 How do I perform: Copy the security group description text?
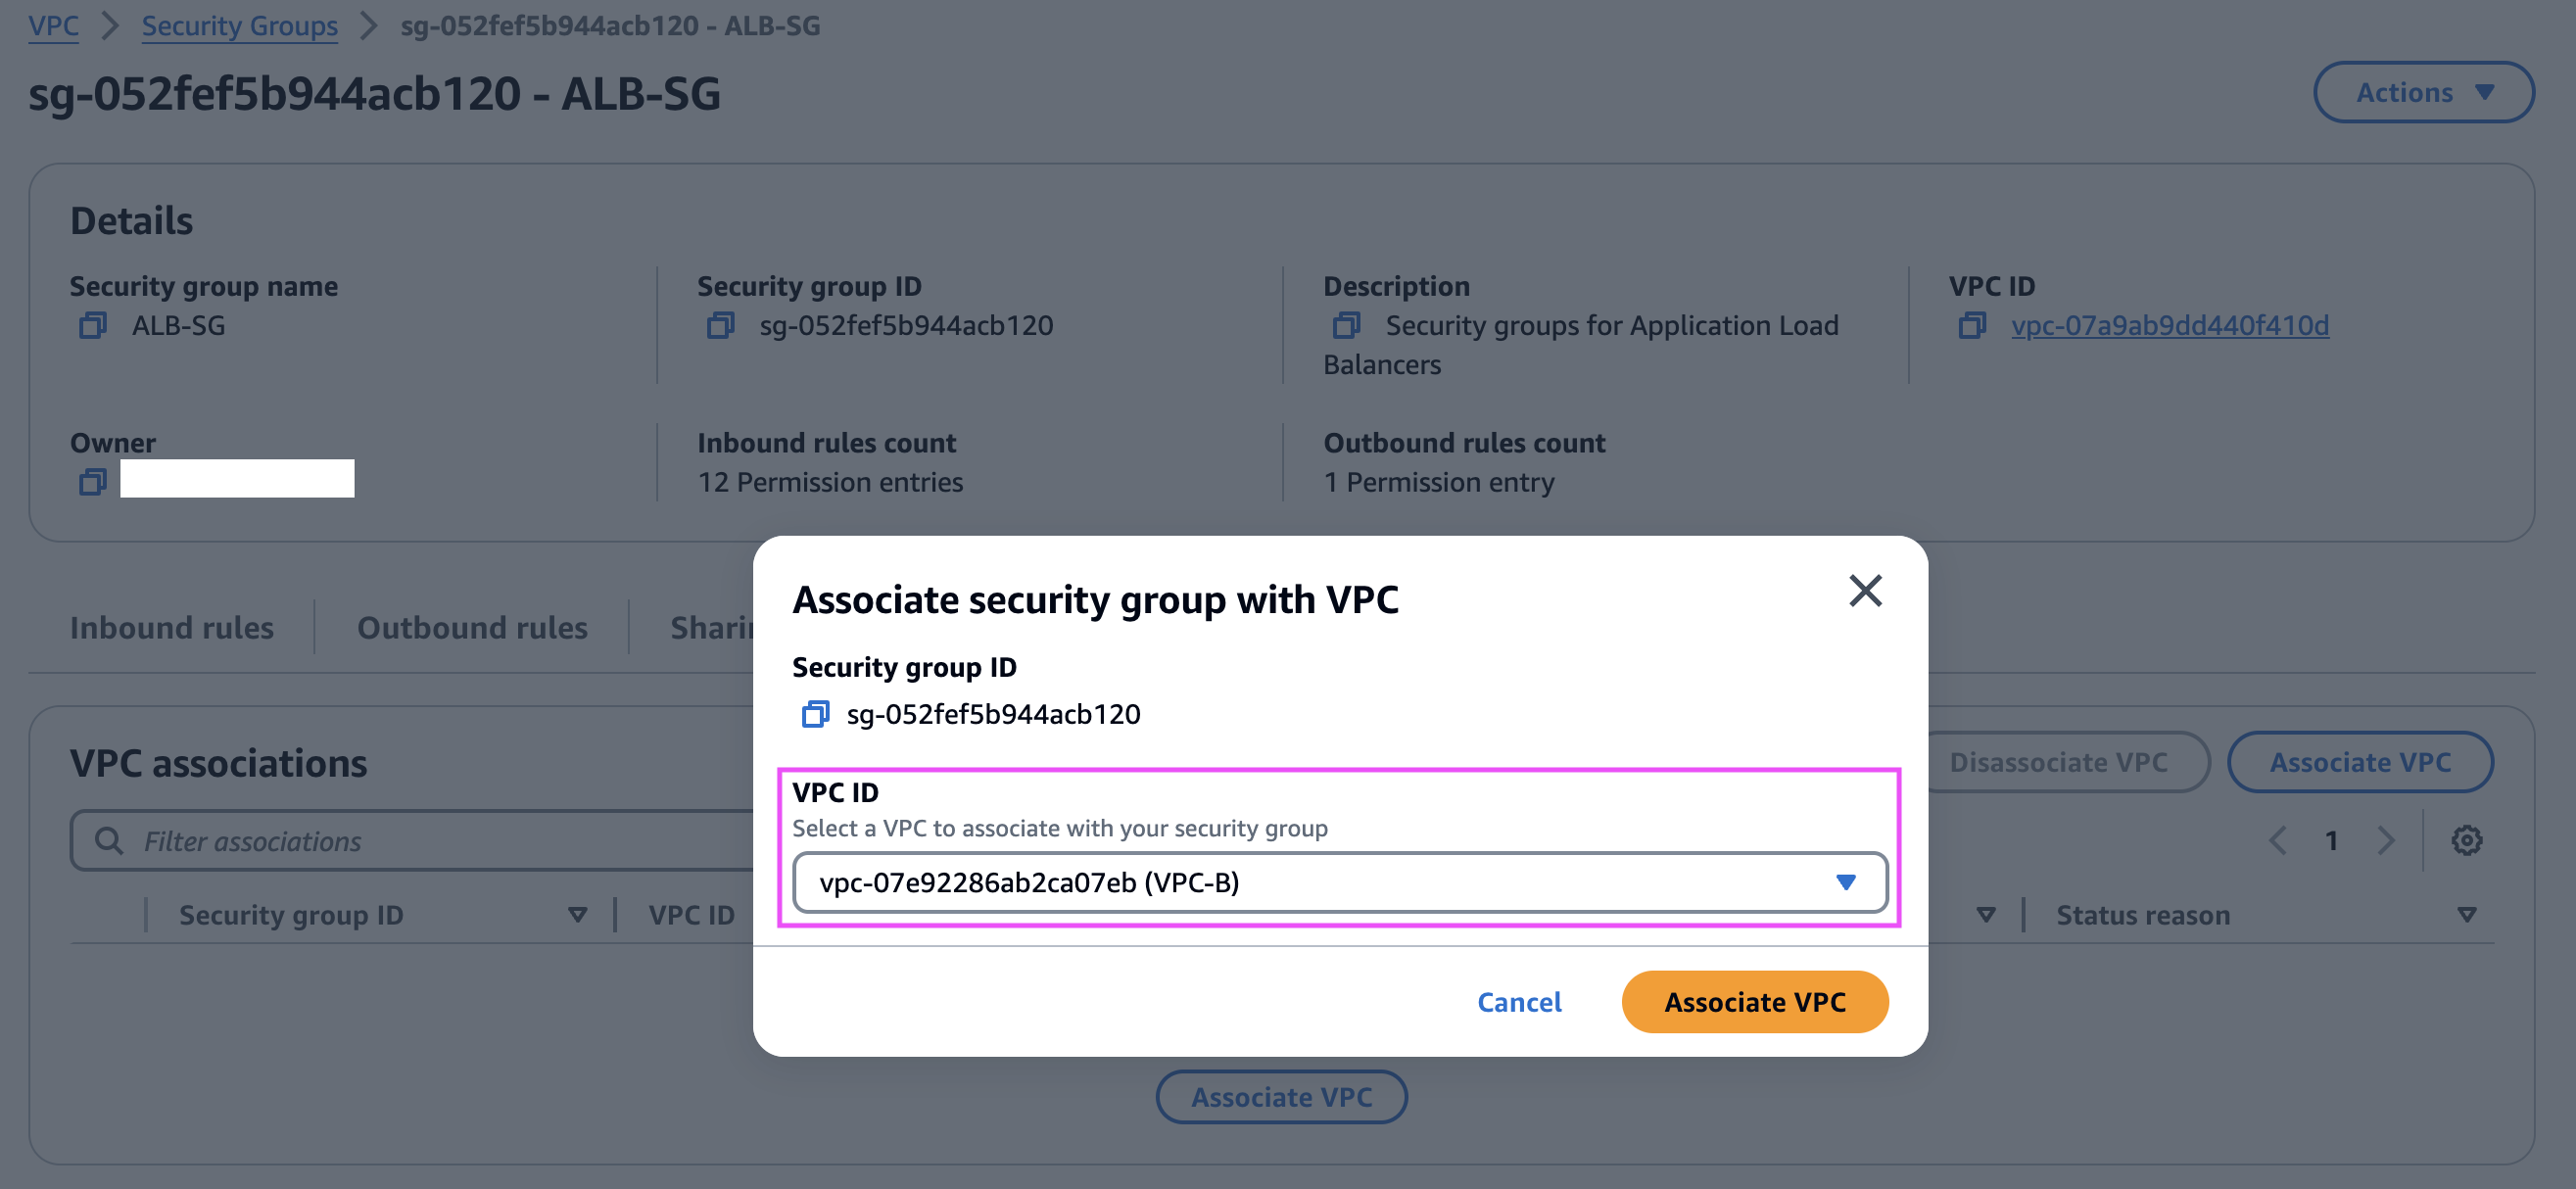click(x=1346, y=326)
